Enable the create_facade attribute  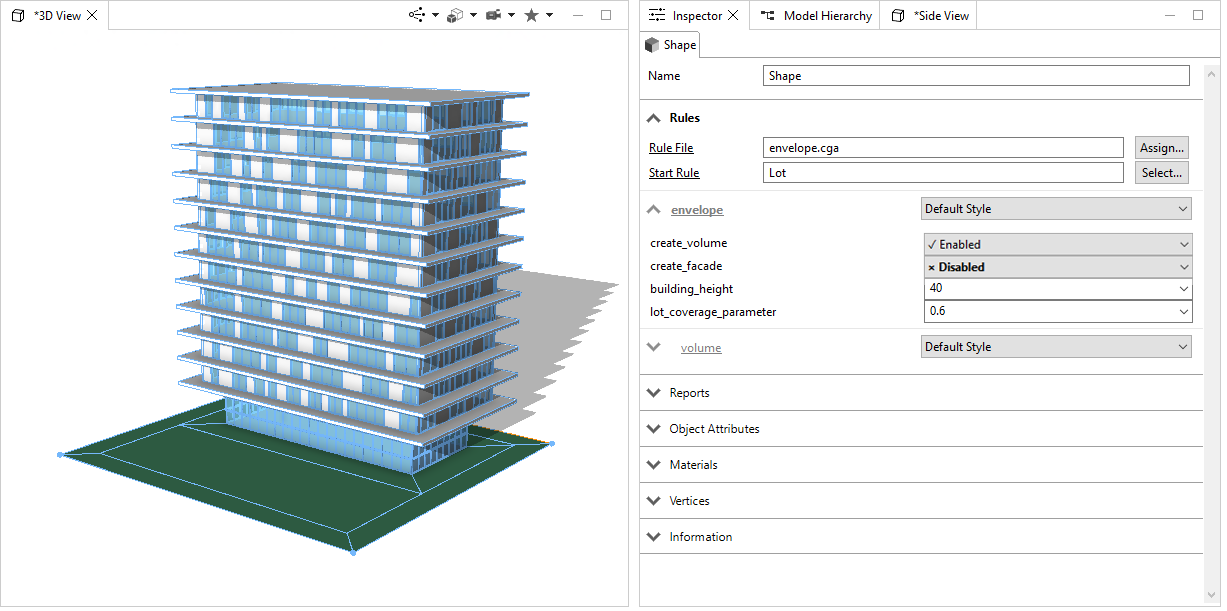(1056, 266)
